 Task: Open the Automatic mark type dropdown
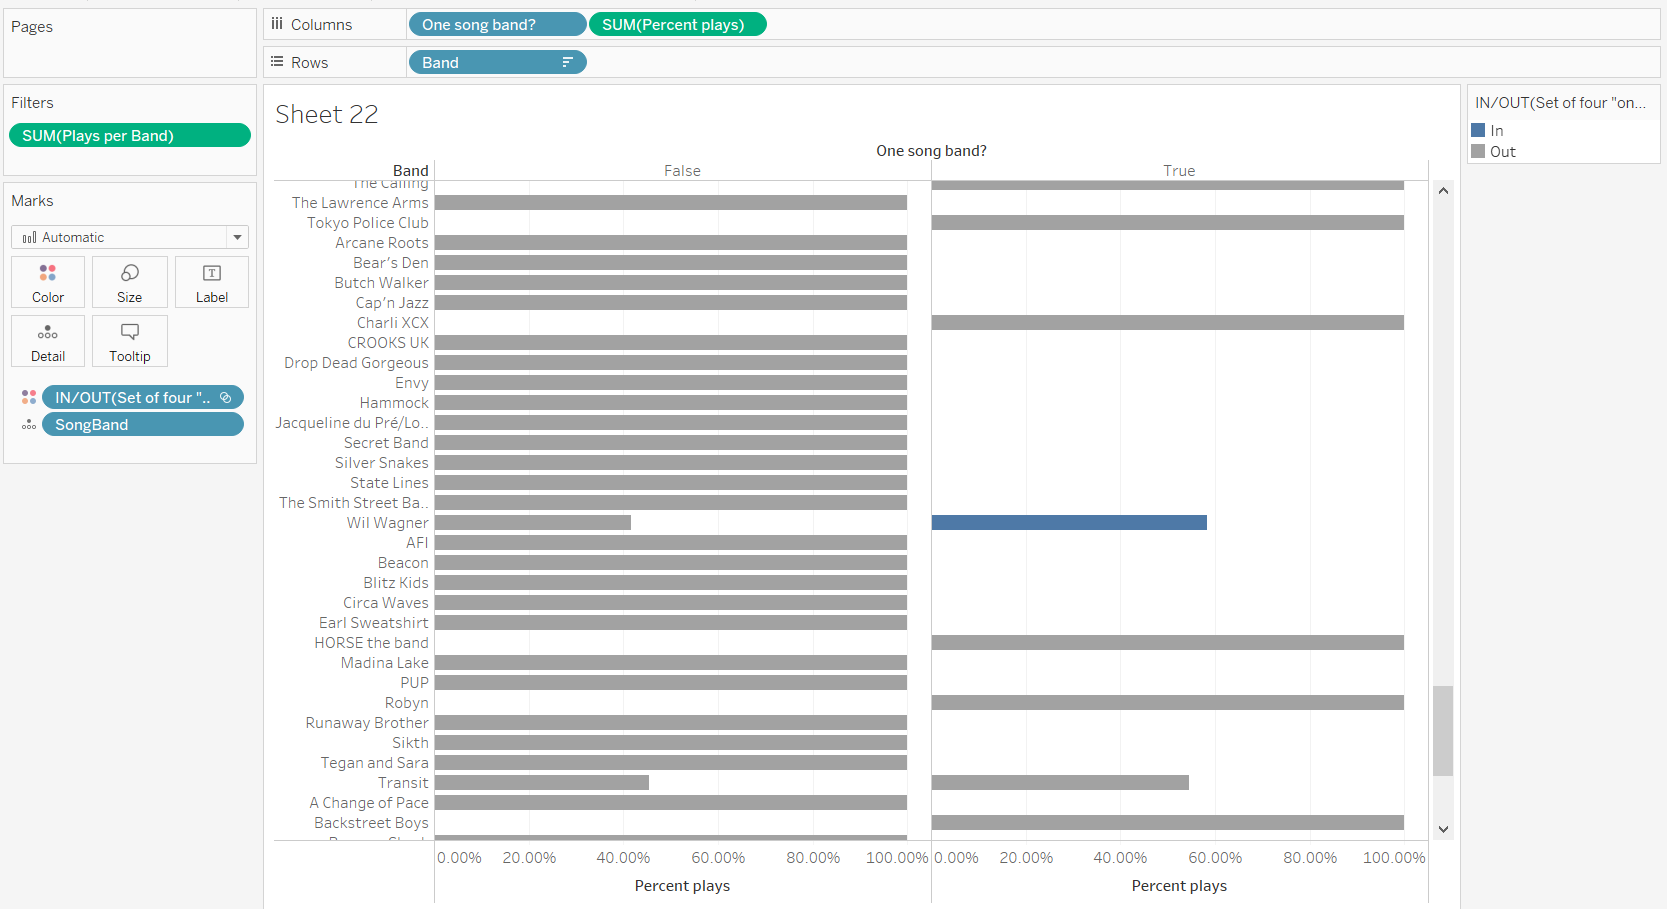(x=130, y=237)
